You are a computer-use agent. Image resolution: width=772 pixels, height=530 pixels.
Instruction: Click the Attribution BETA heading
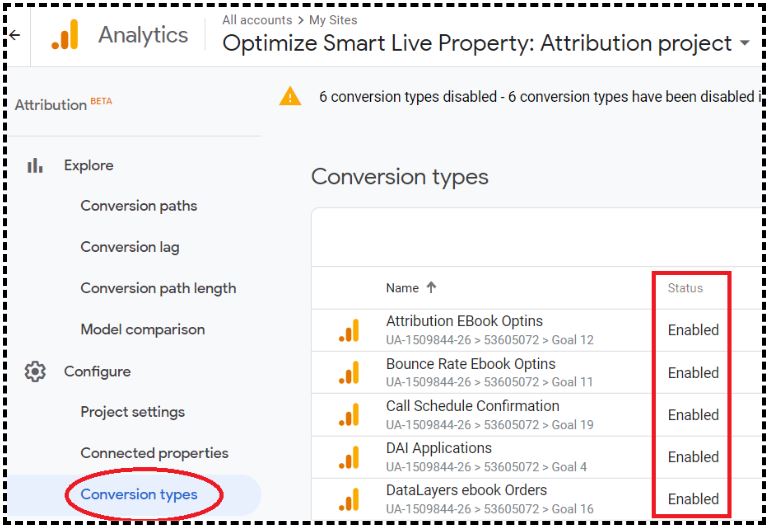pos(63,104)
